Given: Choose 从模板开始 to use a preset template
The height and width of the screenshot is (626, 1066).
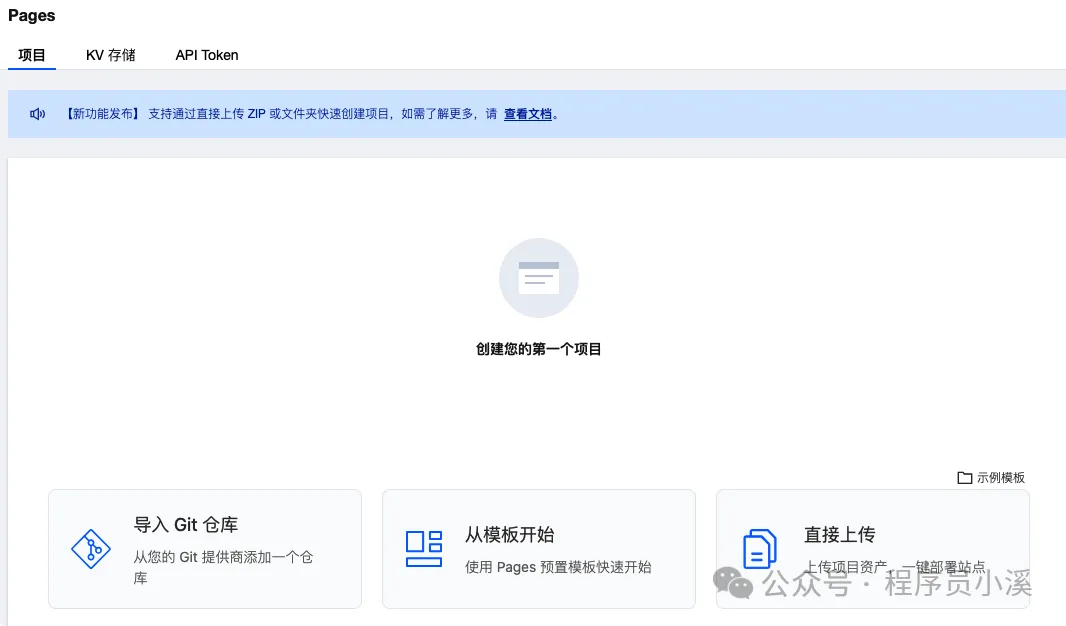Looking at the screenshot, I should [x=539, y=548].
